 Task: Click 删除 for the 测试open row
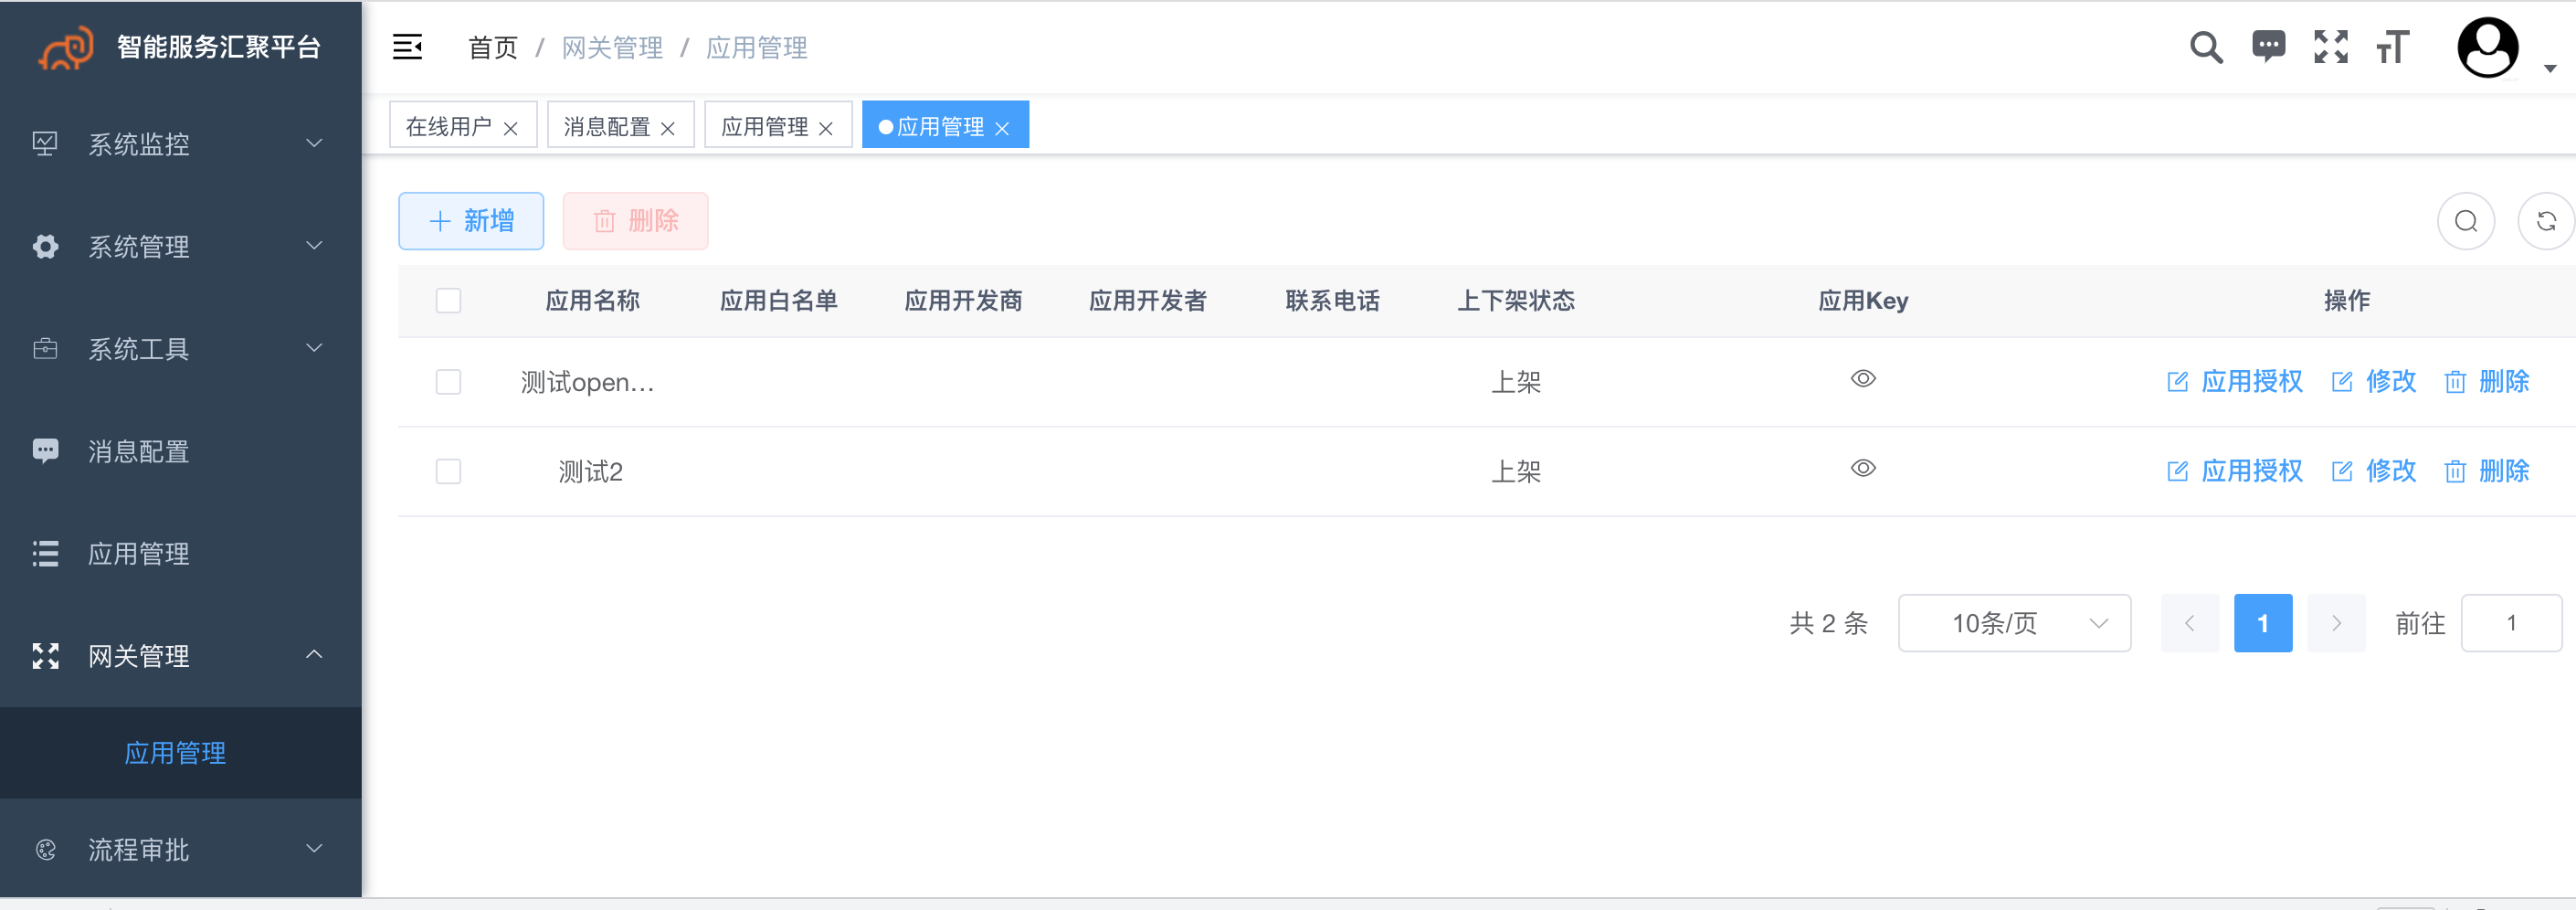[2487, 381]
